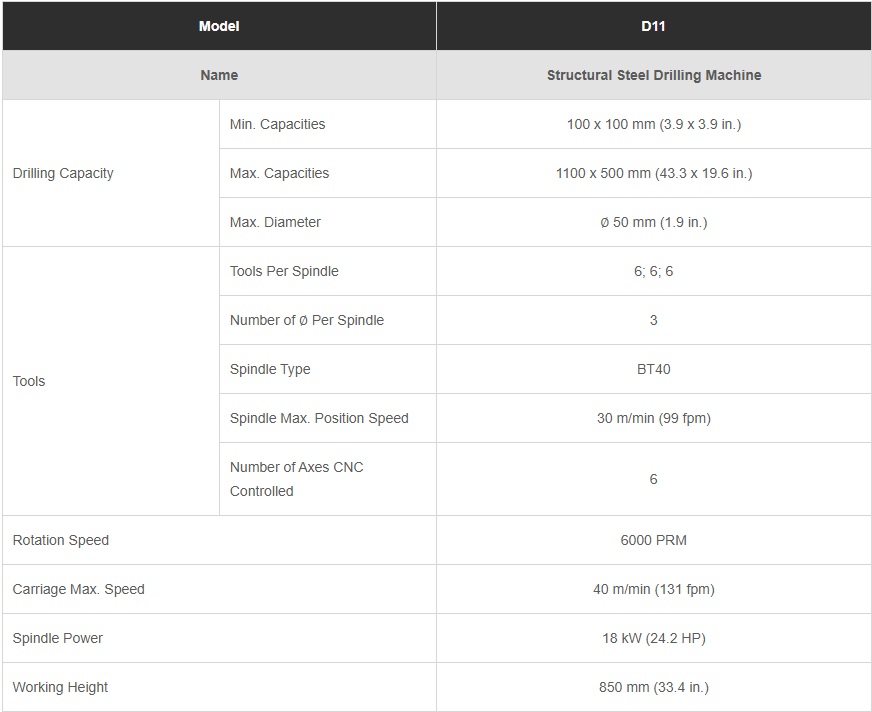Image resolution: width=872 pixels, height=712 pixels.
Task: Select the Max. Capacities label
Action: (279, 173)
